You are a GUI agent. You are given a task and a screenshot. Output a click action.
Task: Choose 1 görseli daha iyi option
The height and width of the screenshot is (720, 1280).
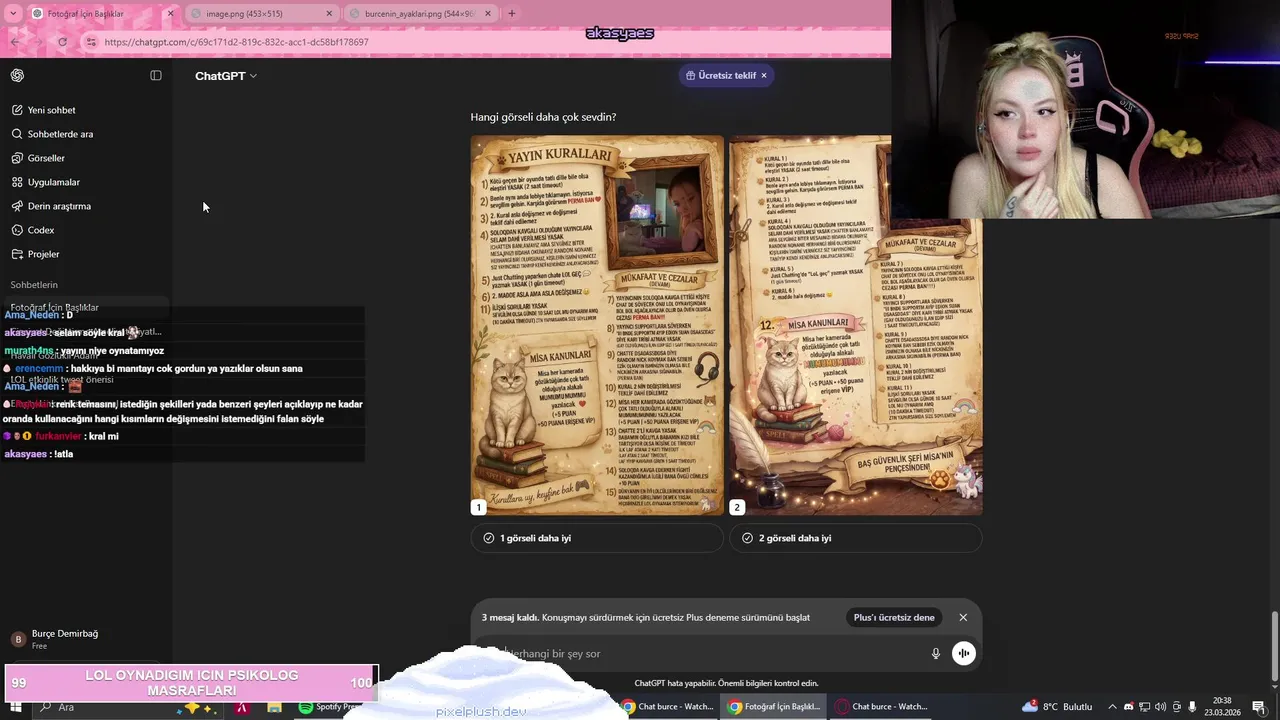(597, 538)
